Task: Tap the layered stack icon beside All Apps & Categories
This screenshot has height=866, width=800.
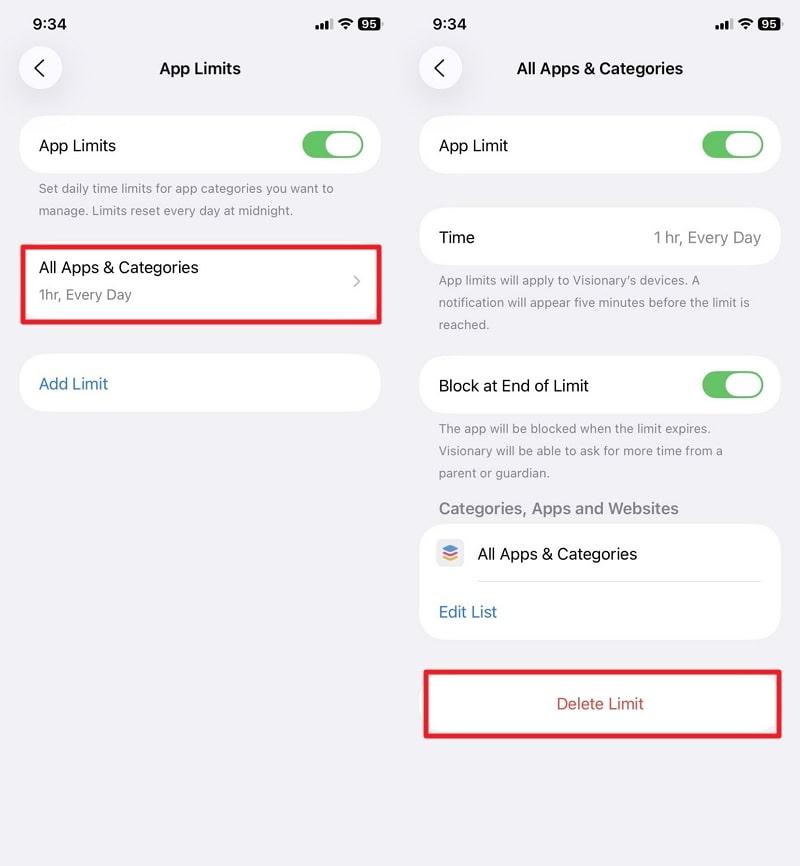Action: (x=450, y=553)
